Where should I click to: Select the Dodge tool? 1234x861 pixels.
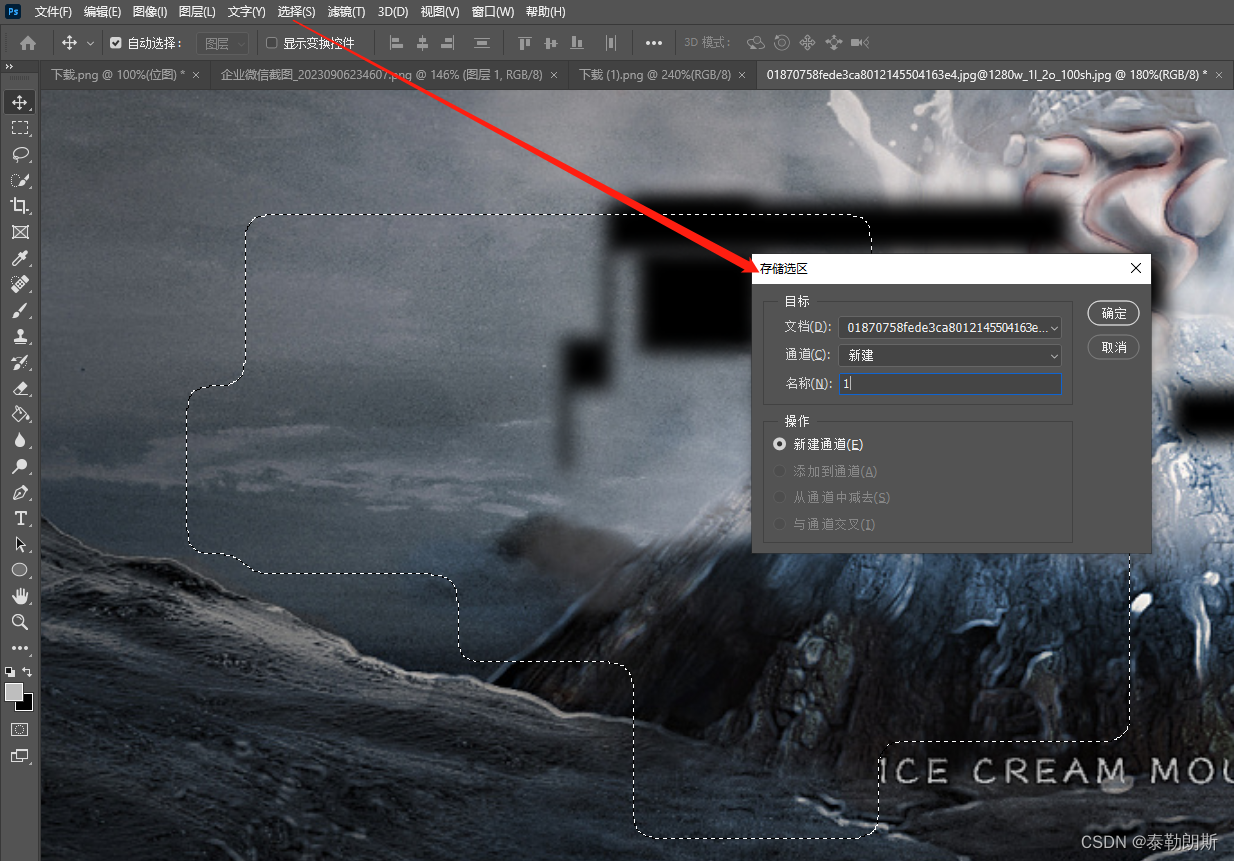[20, 466]
